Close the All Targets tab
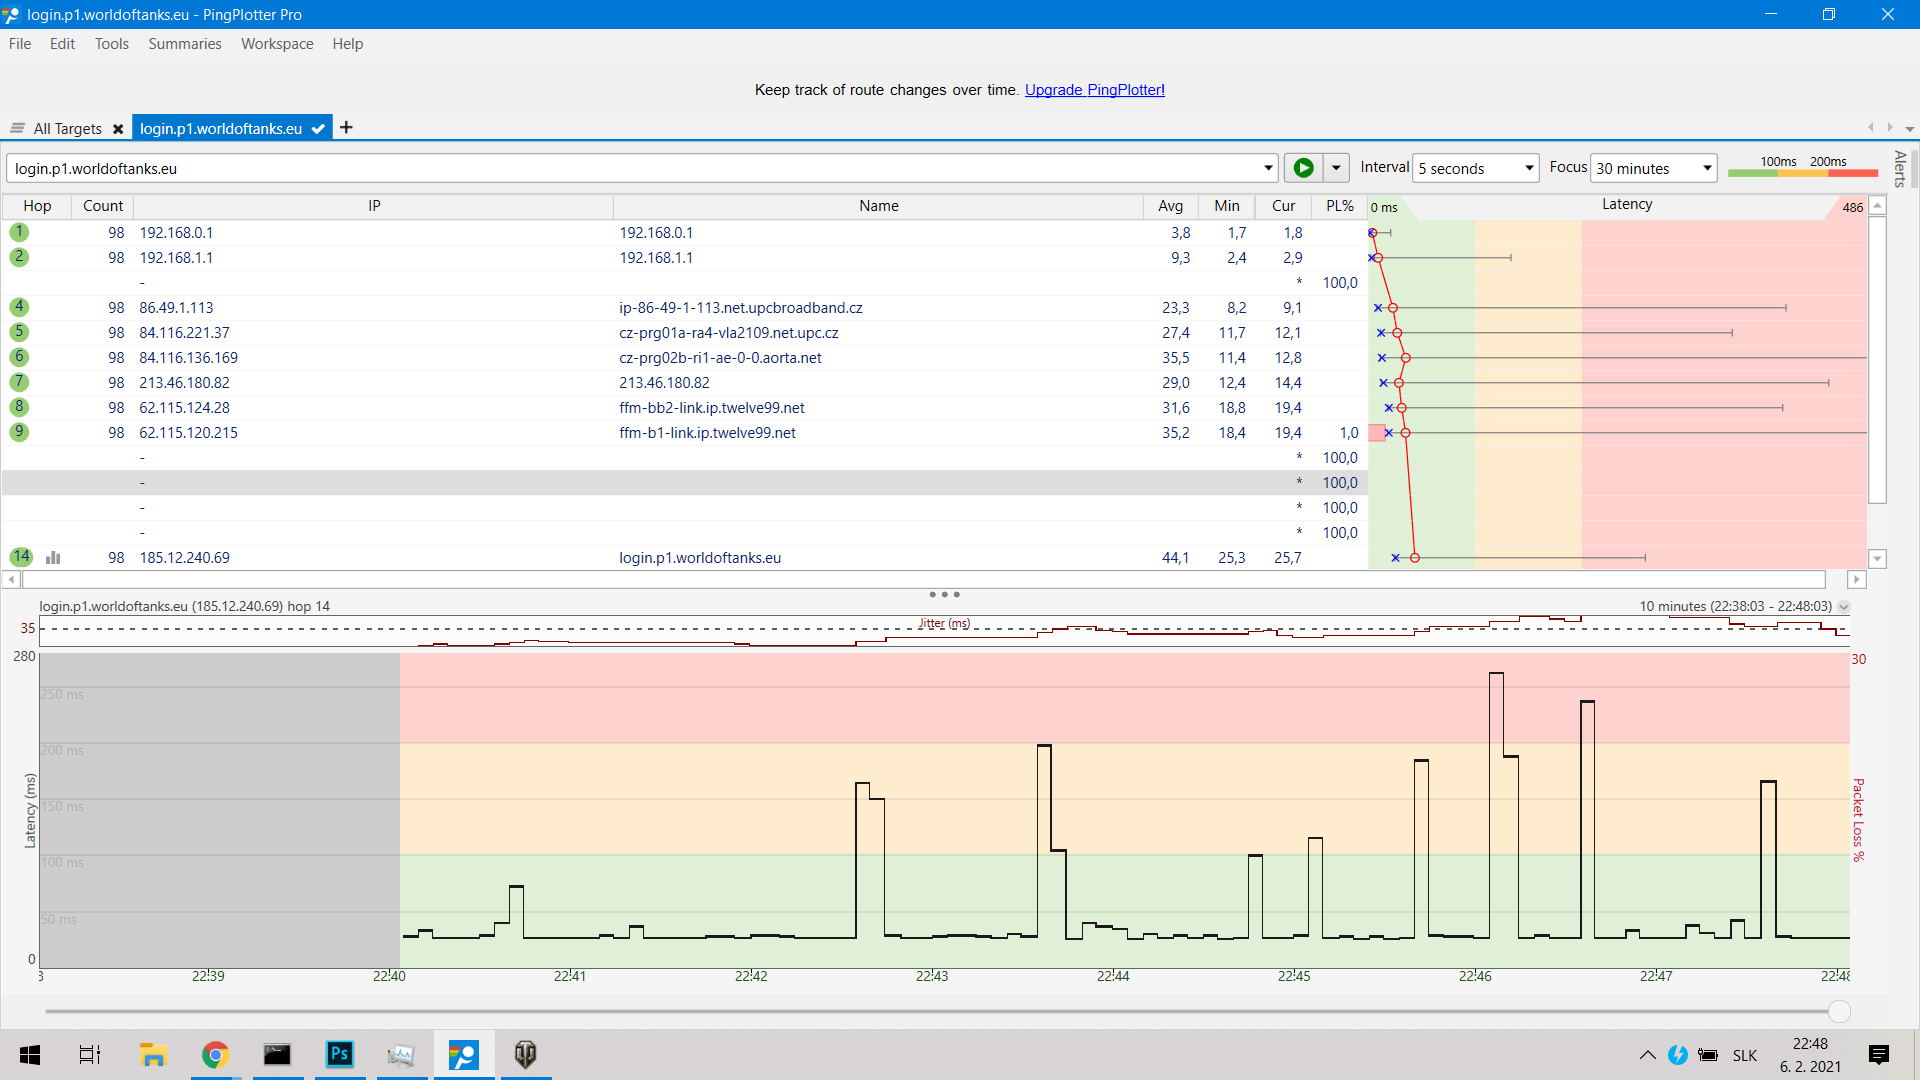 [x=118, y=129]
